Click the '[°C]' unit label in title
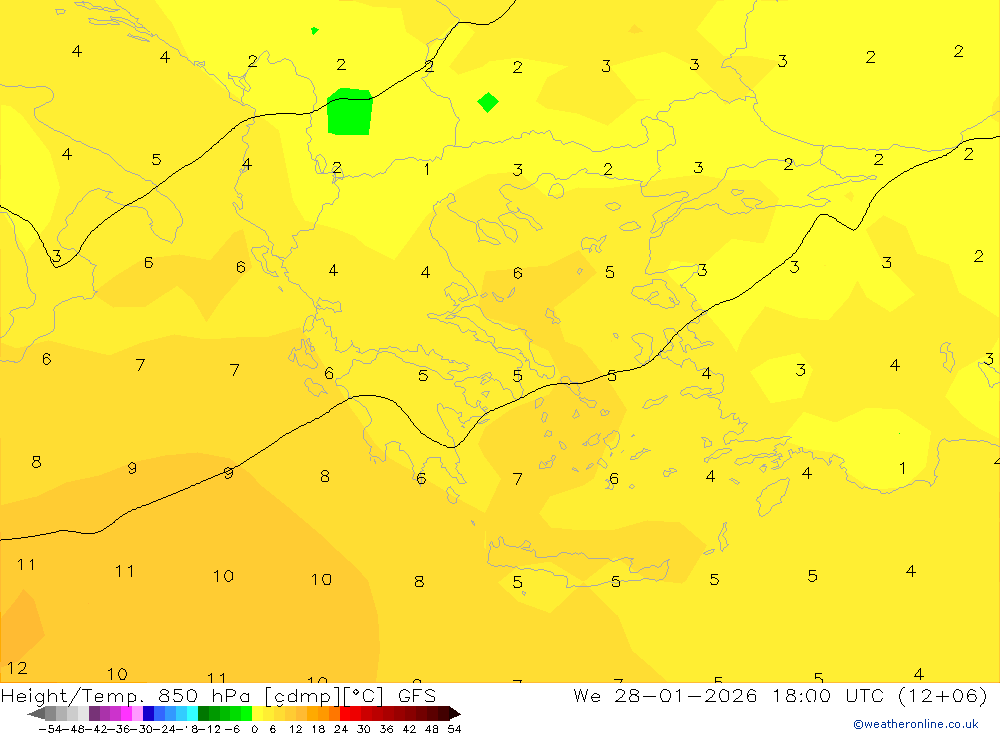This screenshot has height=733, width=1000. point(365,695)
